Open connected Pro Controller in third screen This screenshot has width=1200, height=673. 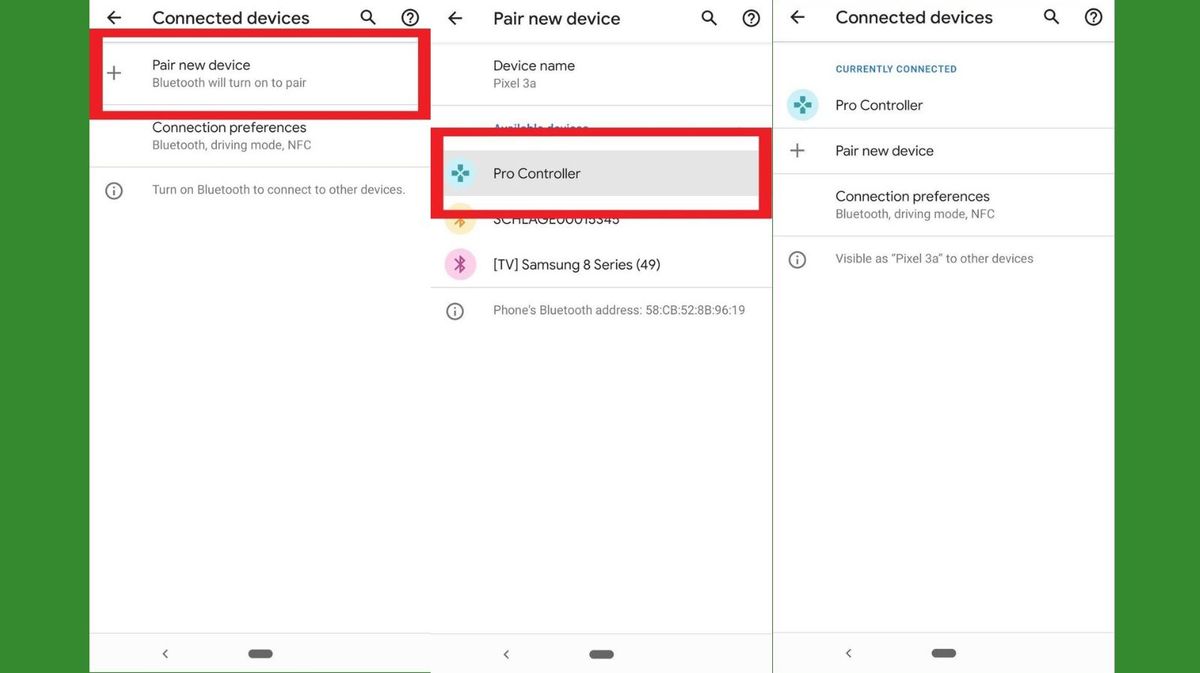[943, 105]
